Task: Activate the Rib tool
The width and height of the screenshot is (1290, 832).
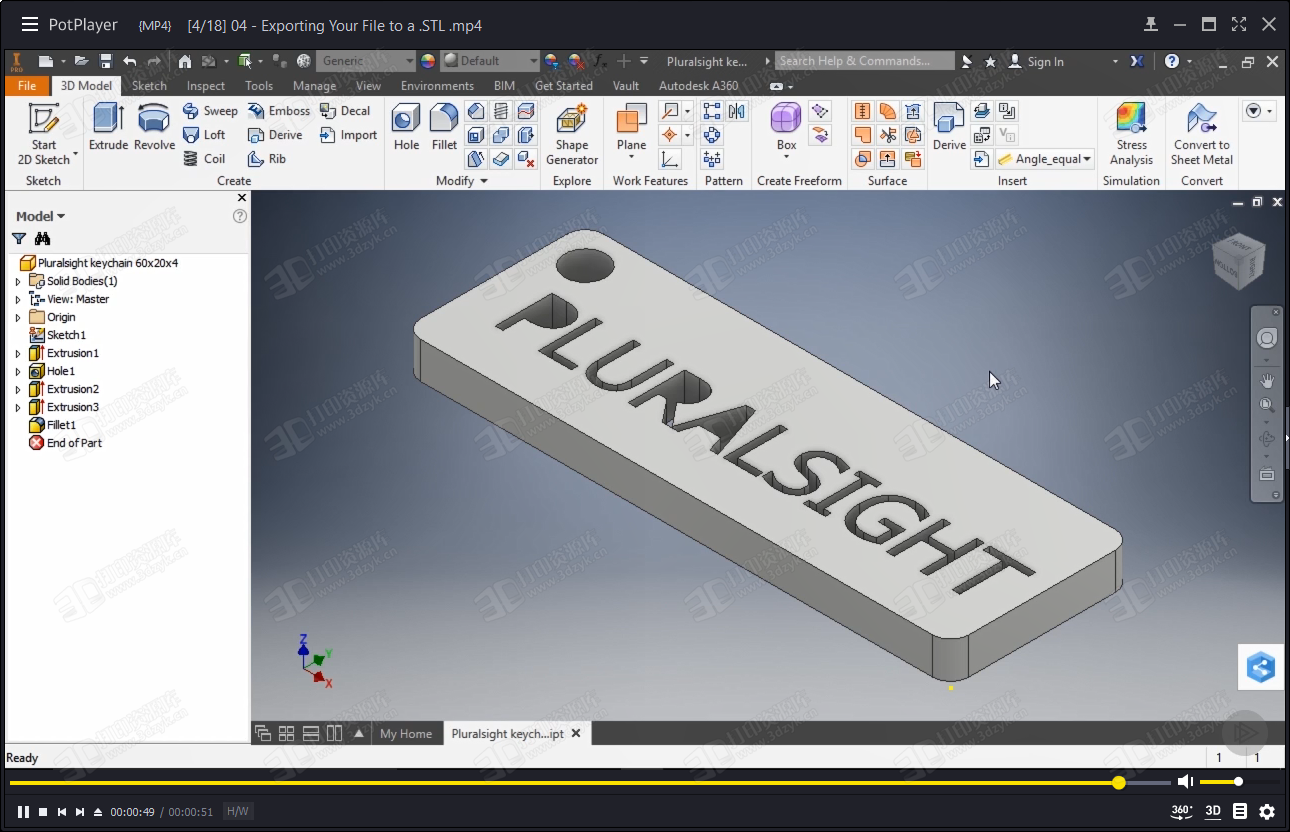Action: 267,159
